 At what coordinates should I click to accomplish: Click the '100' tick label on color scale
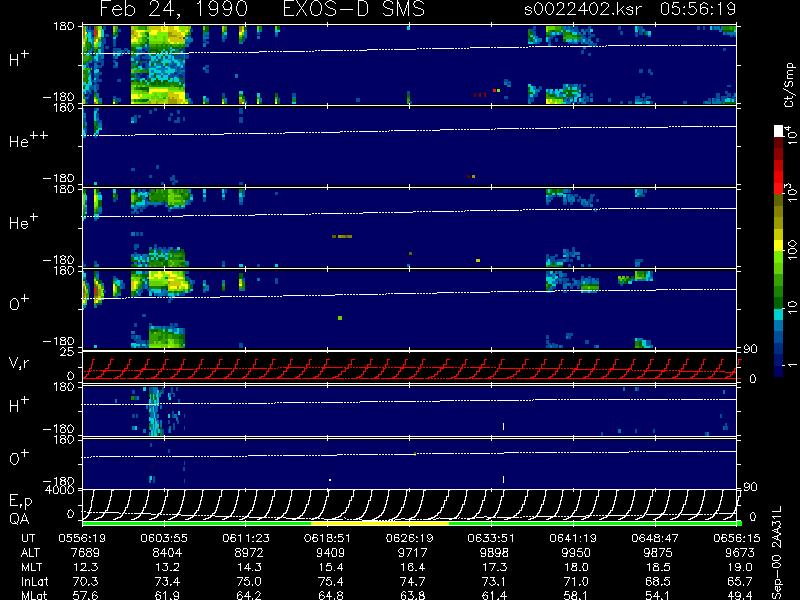click(792, 249)
